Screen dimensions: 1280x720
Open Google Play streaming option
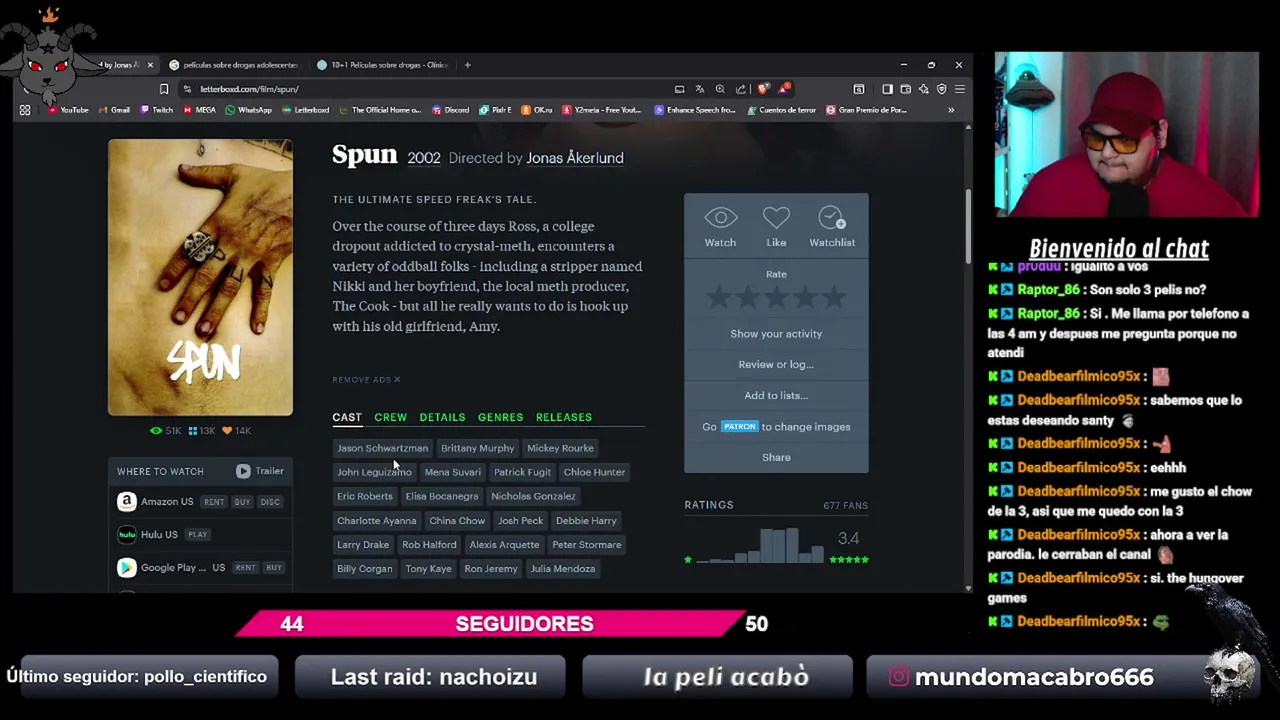coord(171,567)
